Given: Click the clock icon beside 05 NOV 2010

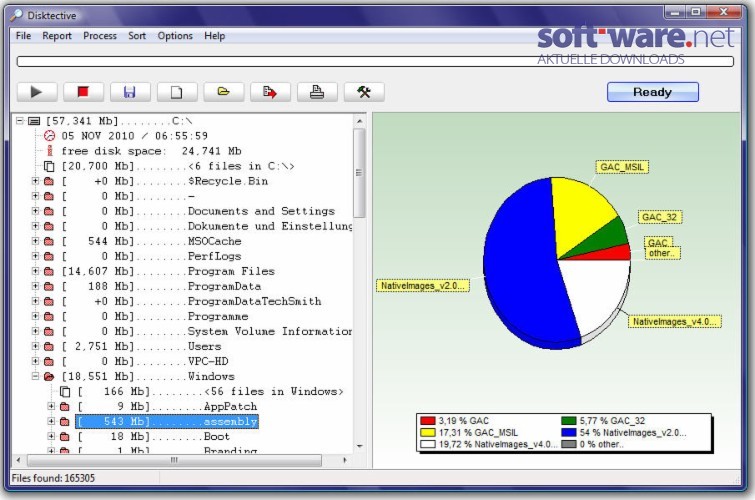Looking at the screenshot, I should 49,136.
